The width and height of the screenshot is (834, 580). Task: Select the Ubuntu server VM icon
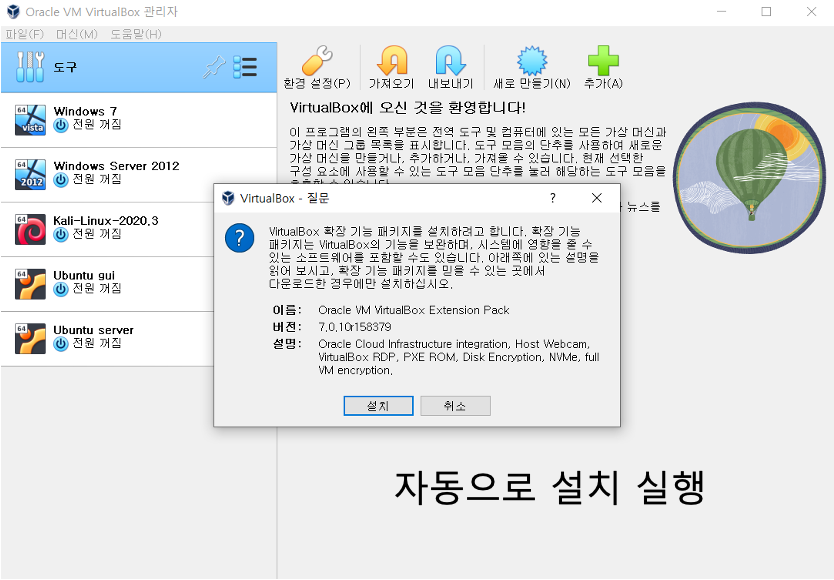pos(30,338)
